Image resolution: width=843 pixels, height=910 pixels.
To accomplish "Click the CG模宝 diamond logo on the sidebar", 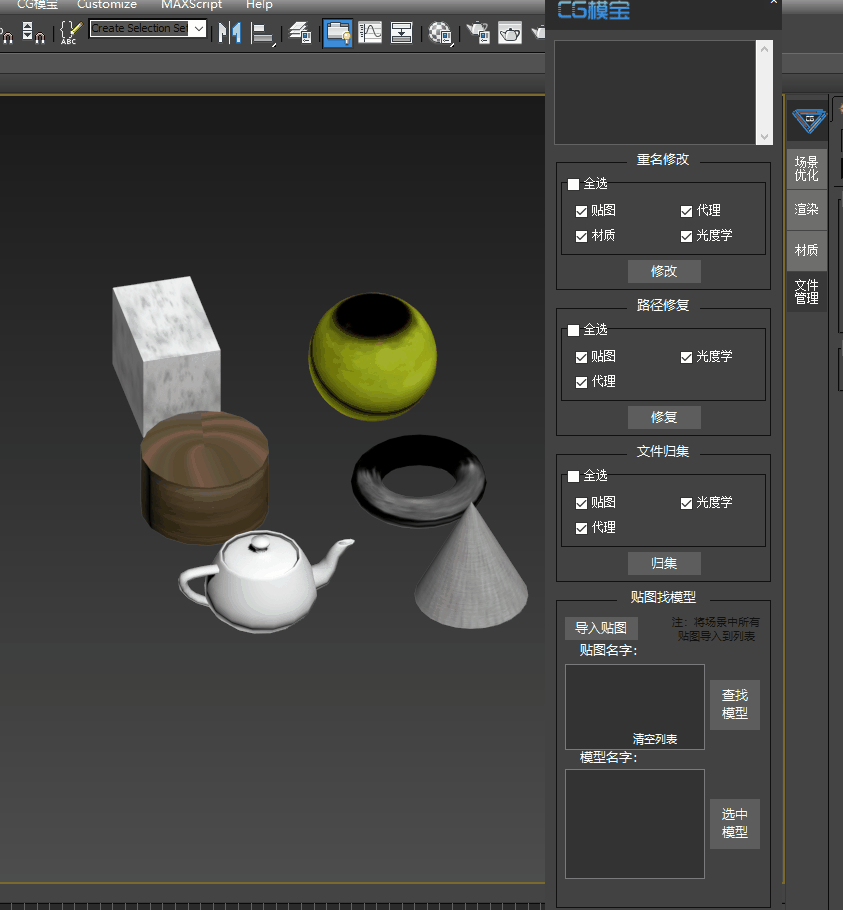I will click(807, 120).
